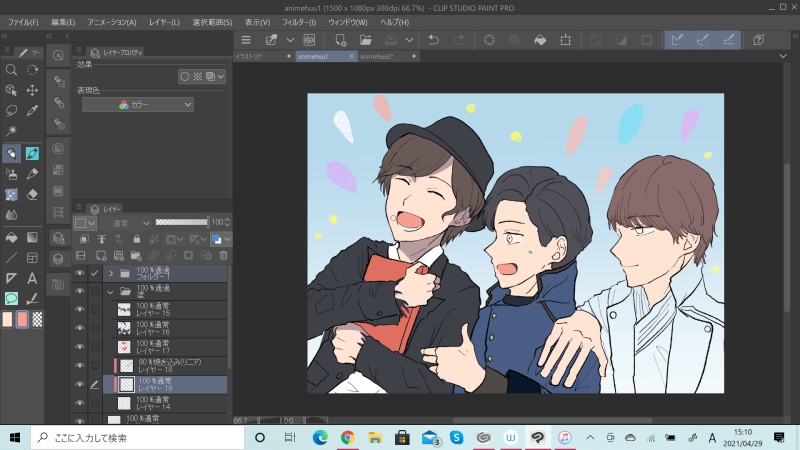This screenshot has width=800, height=450.
Task: Click the Fill bucket icon in command bar
Action: (540, 40)
